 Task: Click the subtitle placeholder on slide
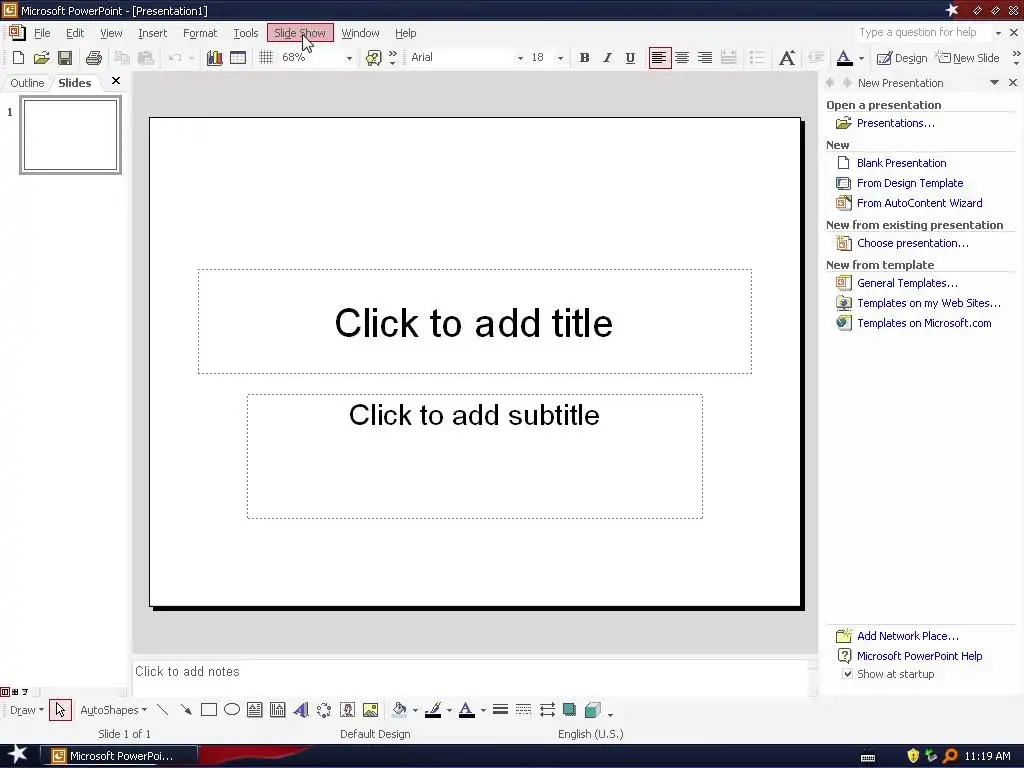click(x=475, y=456)
